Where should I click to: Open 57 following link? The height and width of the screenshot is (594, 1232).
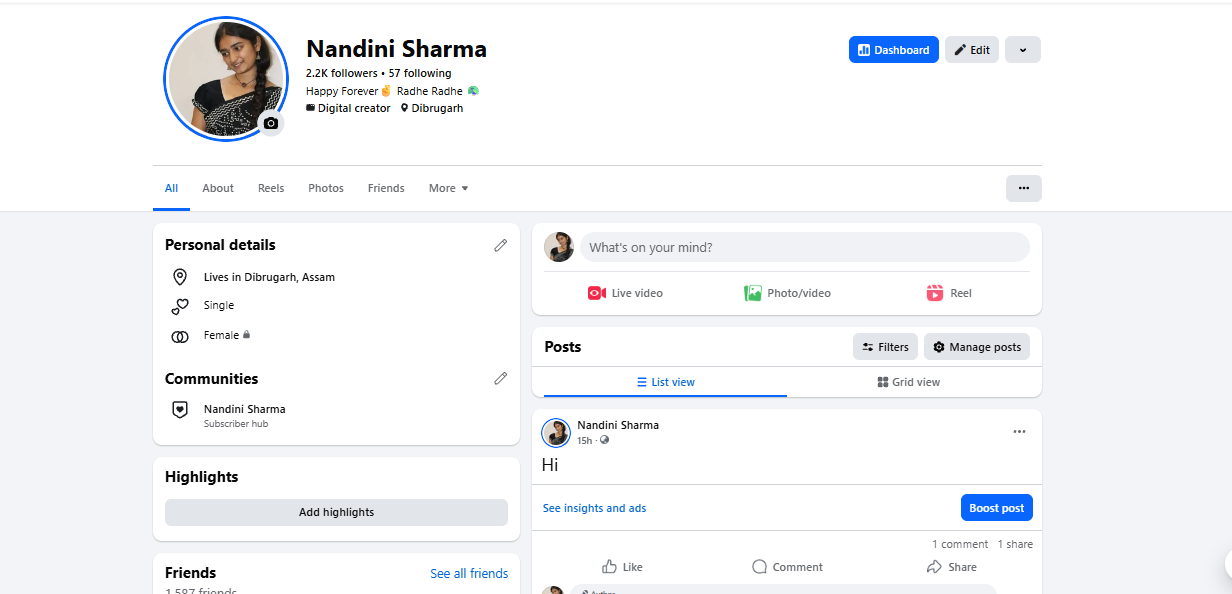420,73
